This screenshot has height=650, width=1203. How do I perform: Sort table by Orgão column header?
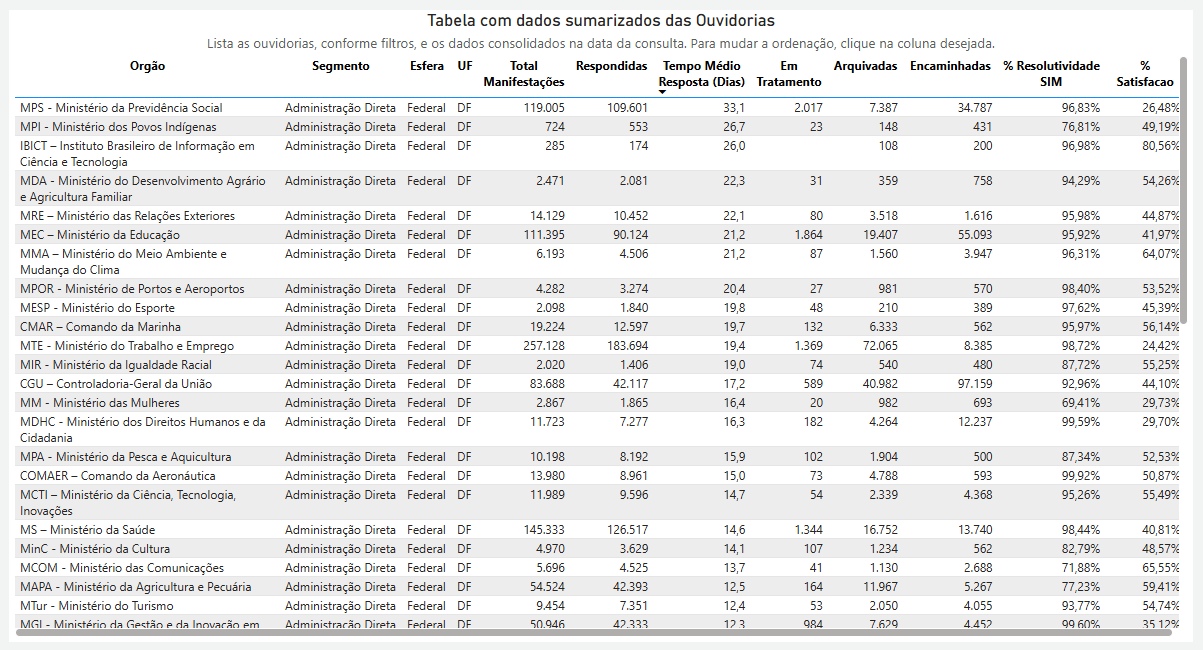[147, 67]
